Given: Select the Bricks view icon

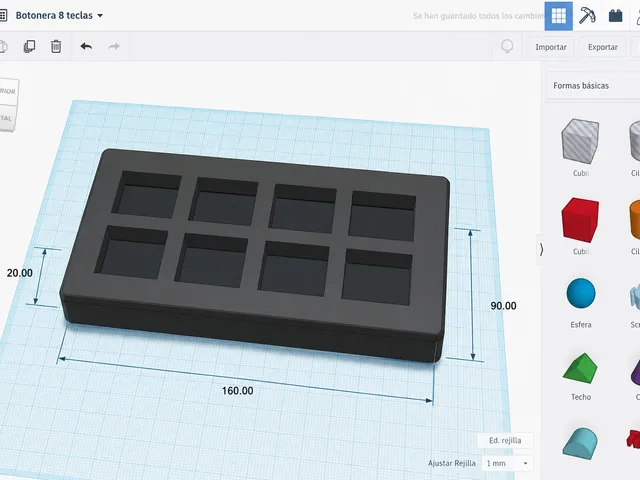Looking at the screenshot, I should (x=615, y=16).
